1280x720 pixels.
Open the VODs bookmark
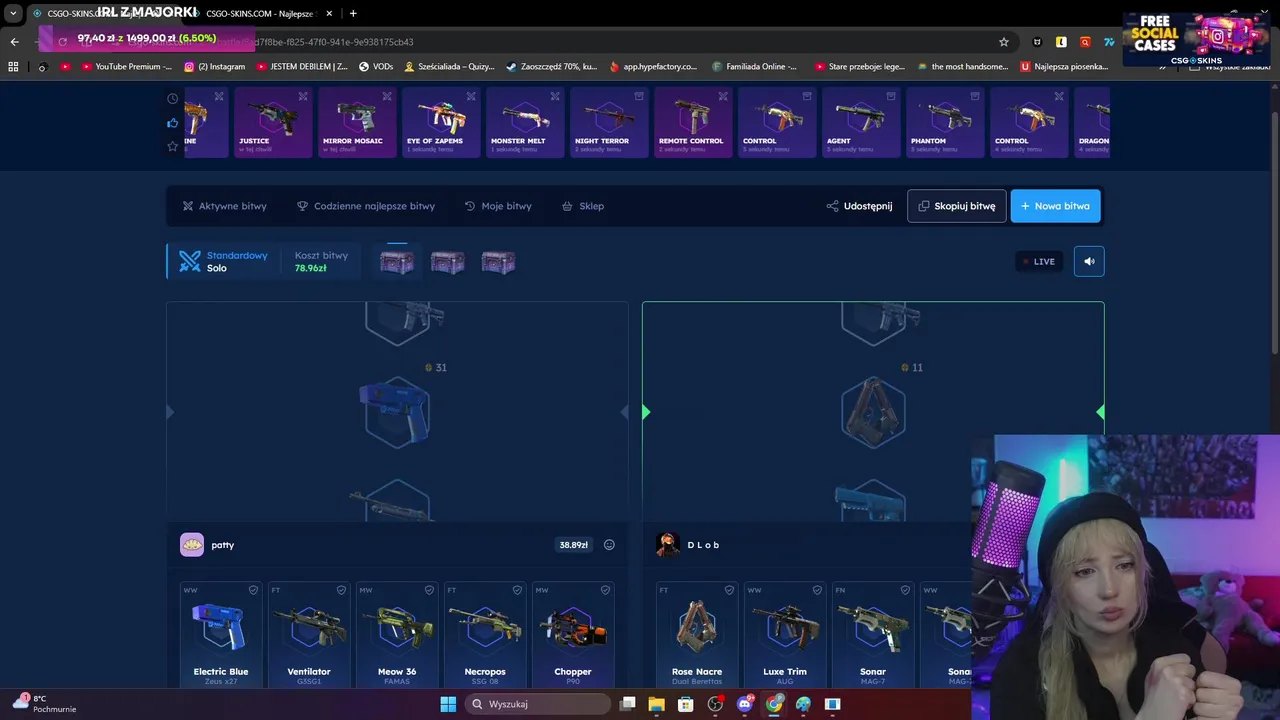pos(376,67)
